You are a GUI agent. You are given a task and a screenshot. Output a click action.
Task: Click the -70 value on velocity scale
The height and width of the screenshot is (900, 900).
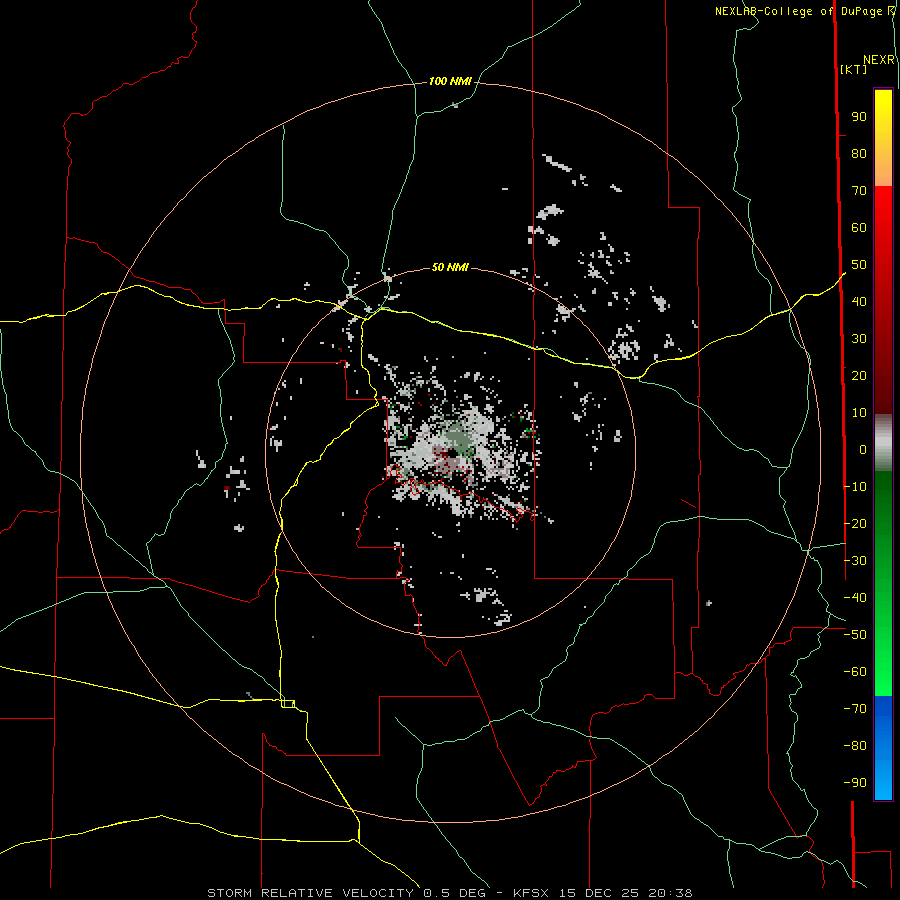855,709
